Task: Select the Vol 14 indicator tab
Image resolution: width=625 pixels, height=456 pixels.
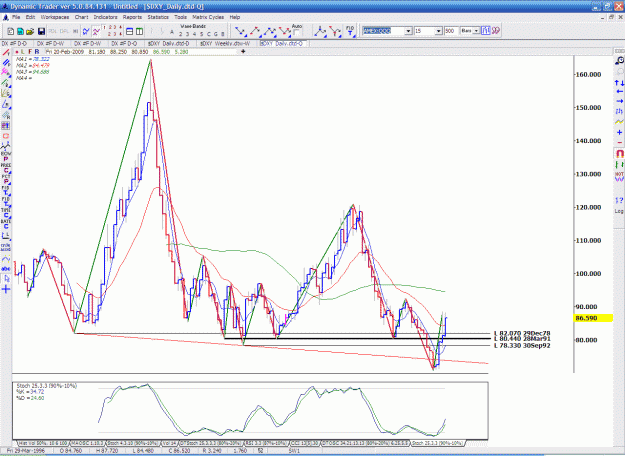Action: 169,443
